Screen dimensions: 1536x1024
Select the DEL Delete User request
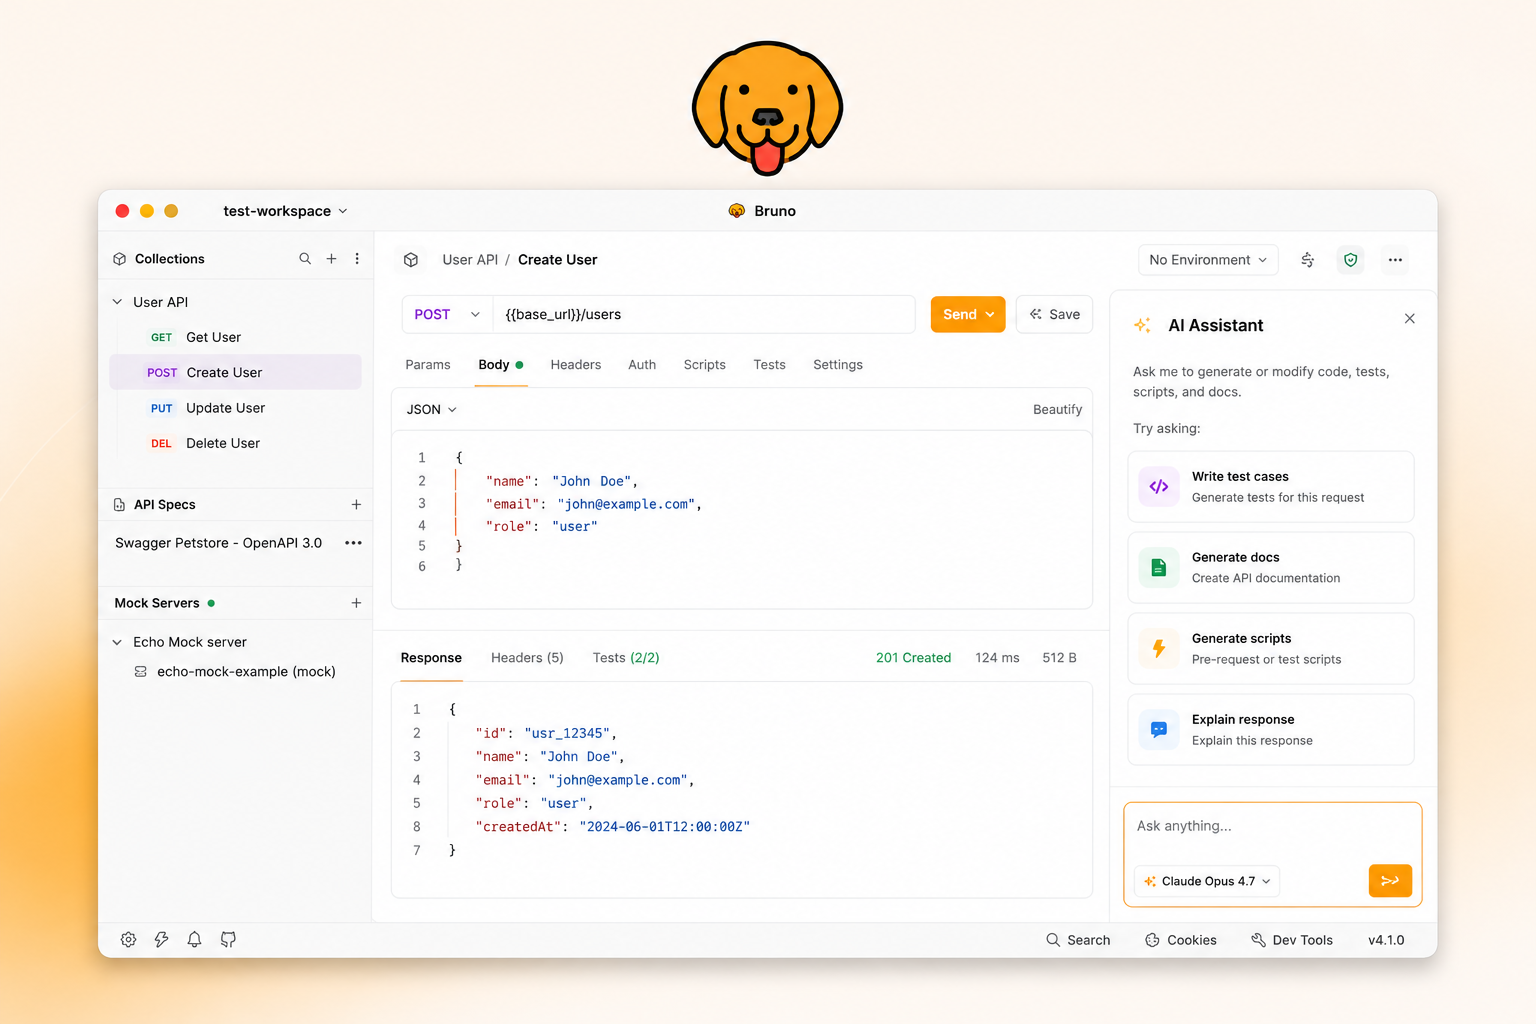coord(235,443)
